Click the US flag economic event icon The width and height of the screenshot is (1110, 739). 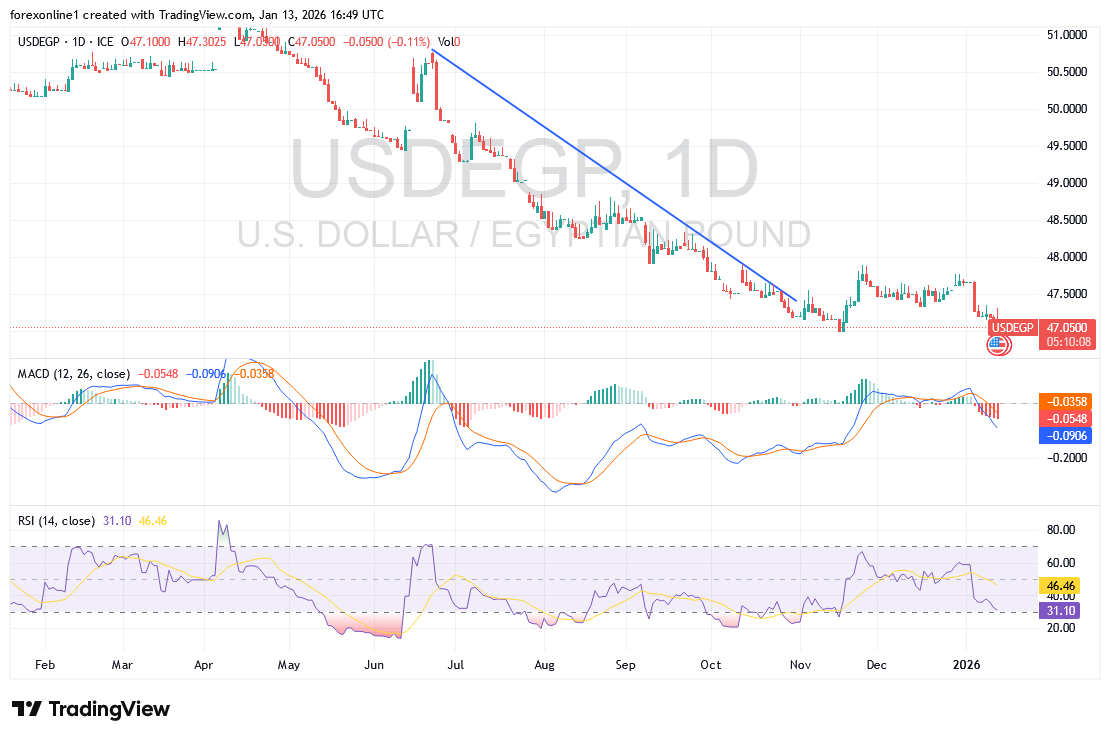[998, 346]
